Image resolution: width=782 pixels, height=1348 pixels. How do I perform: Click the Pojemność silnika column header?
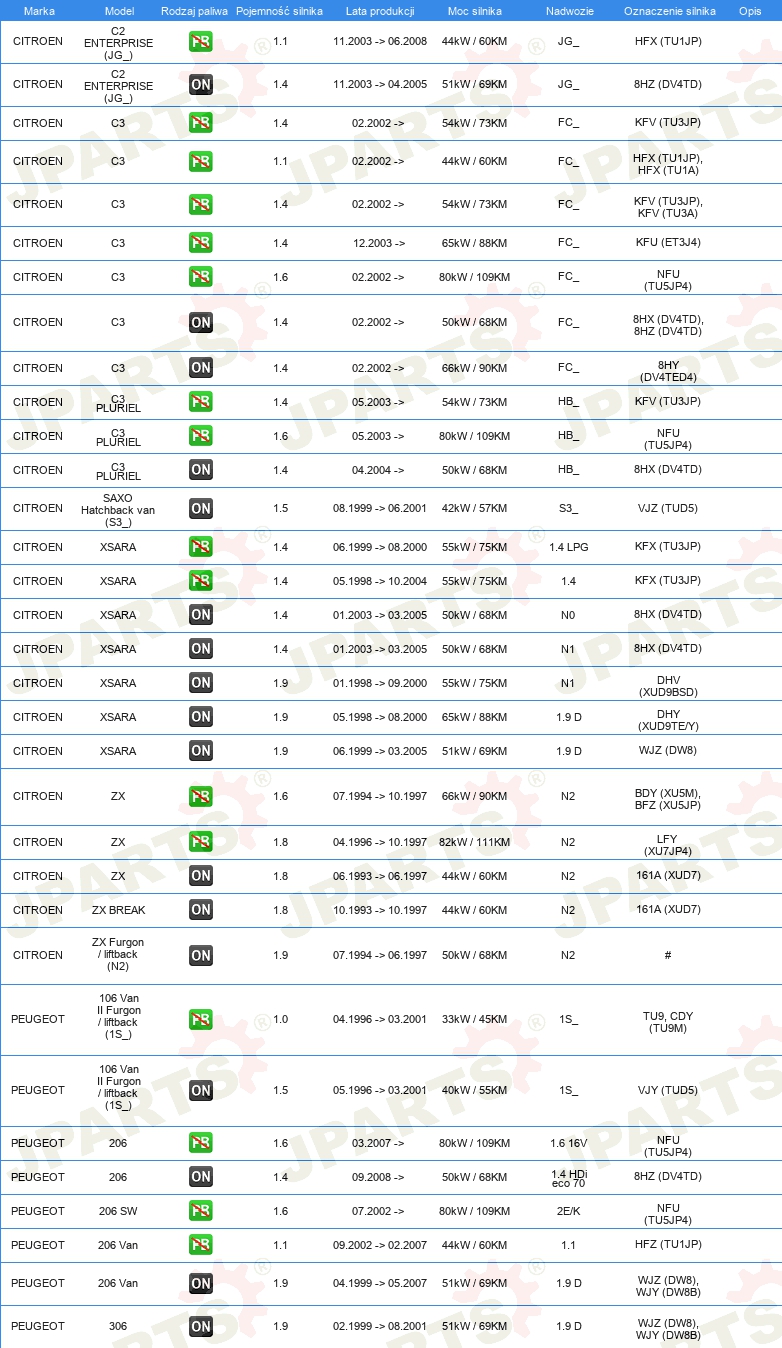pos(279,10)
